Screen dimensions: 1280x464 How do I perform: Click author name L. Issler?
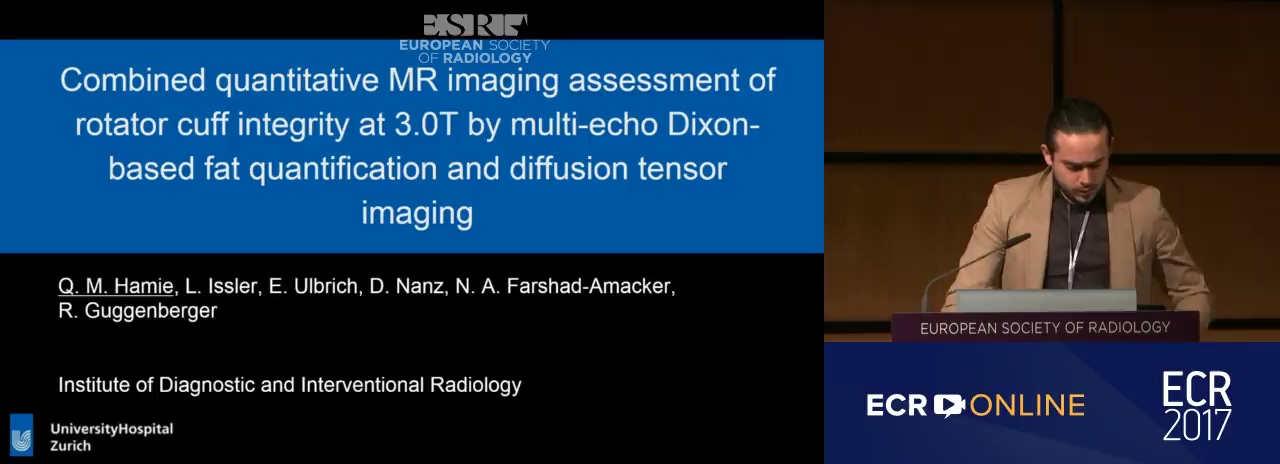click(221, 287)
